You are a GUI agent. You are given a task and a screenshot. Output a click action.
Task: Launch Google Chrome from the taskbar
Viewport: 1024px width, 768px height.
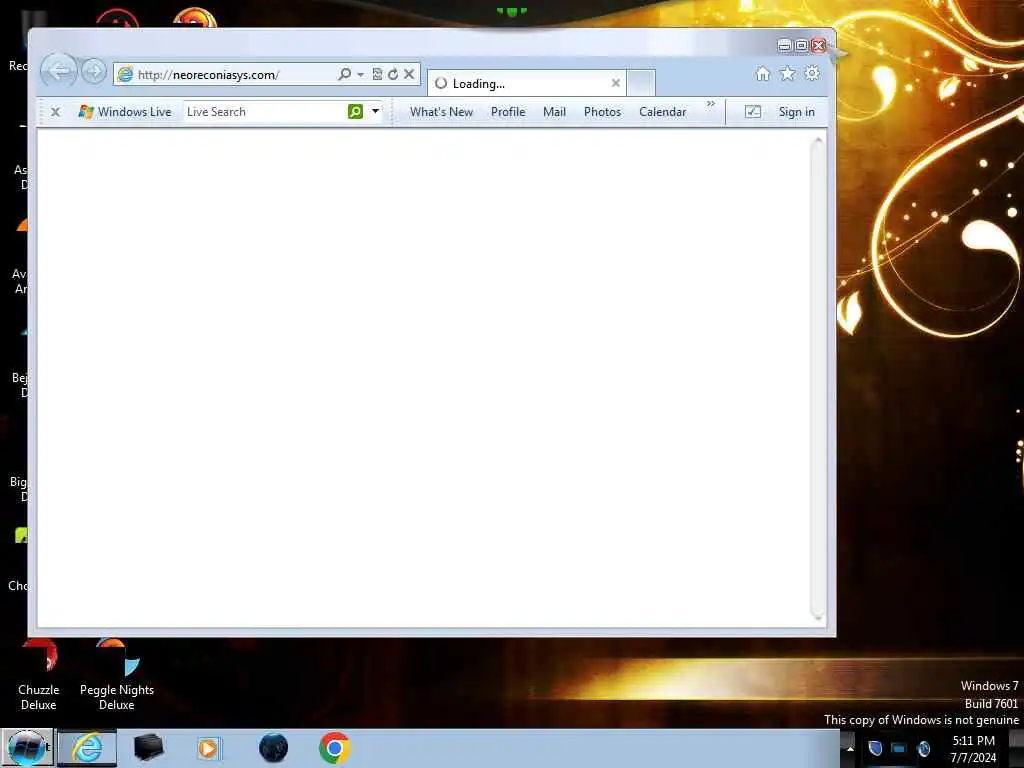point(334,748)
